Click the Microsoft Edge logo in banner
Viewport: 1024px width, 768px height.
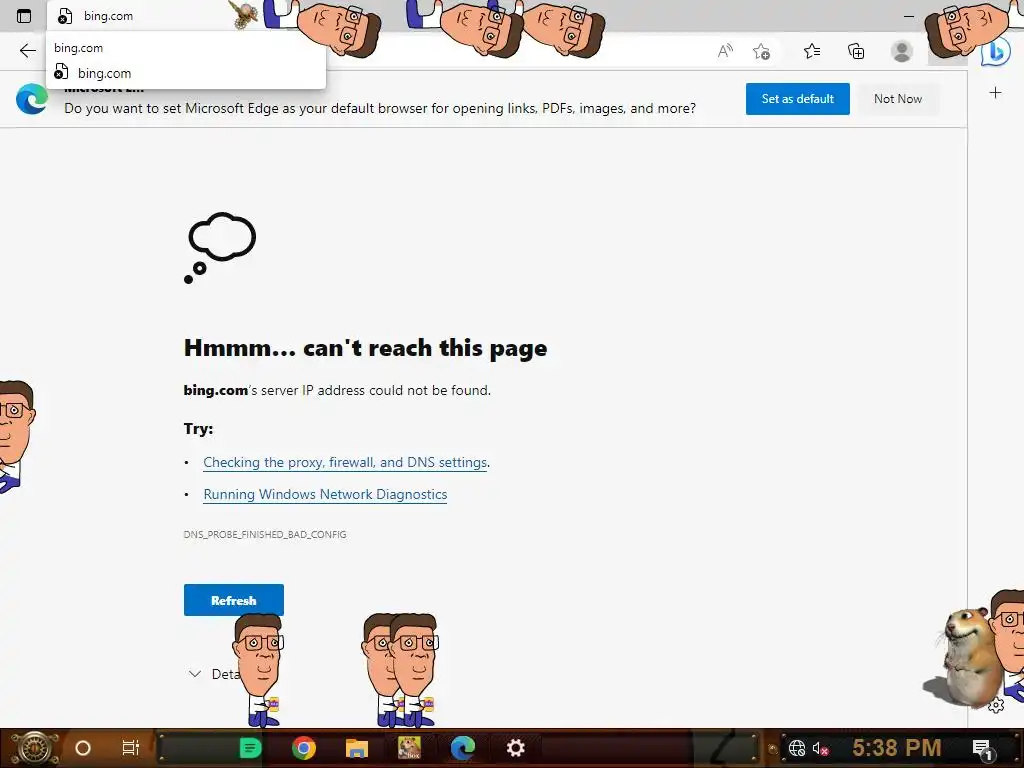(32, 99)
